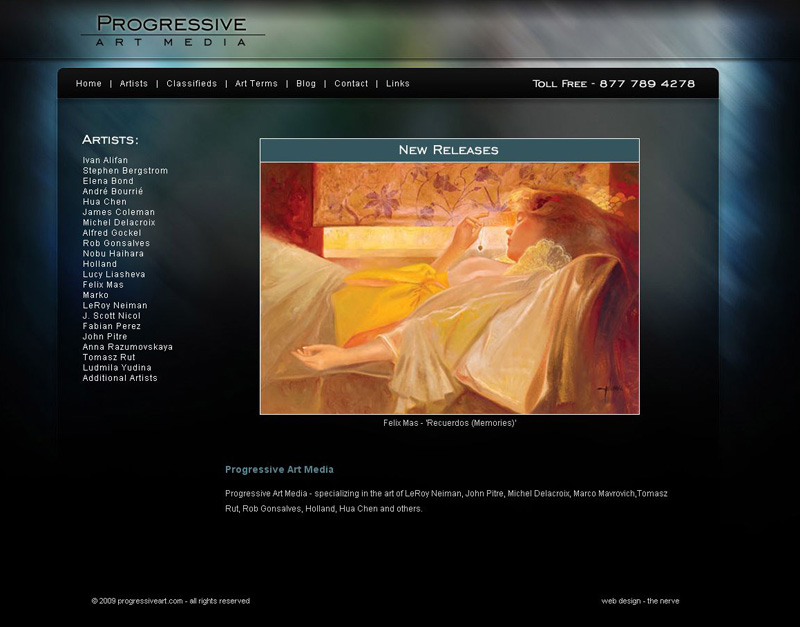The width and height of the screenshot is (800, 627).
Task: Click the Progressive Art Media logo
Action: coord(172,31)
